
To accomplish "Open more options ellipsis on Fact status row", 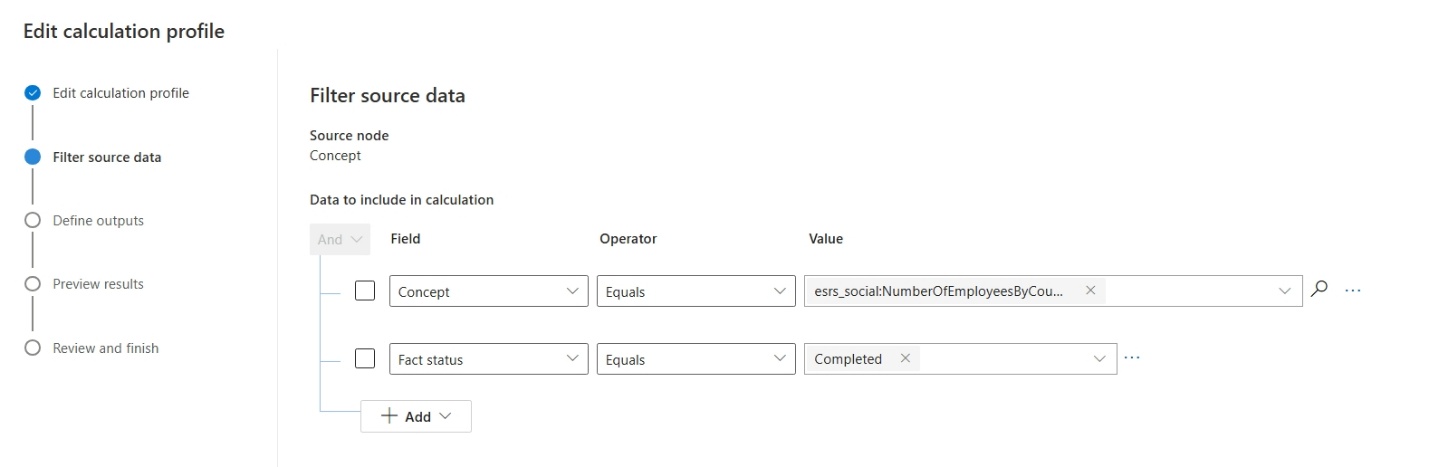I will [x=1132, y=358].
